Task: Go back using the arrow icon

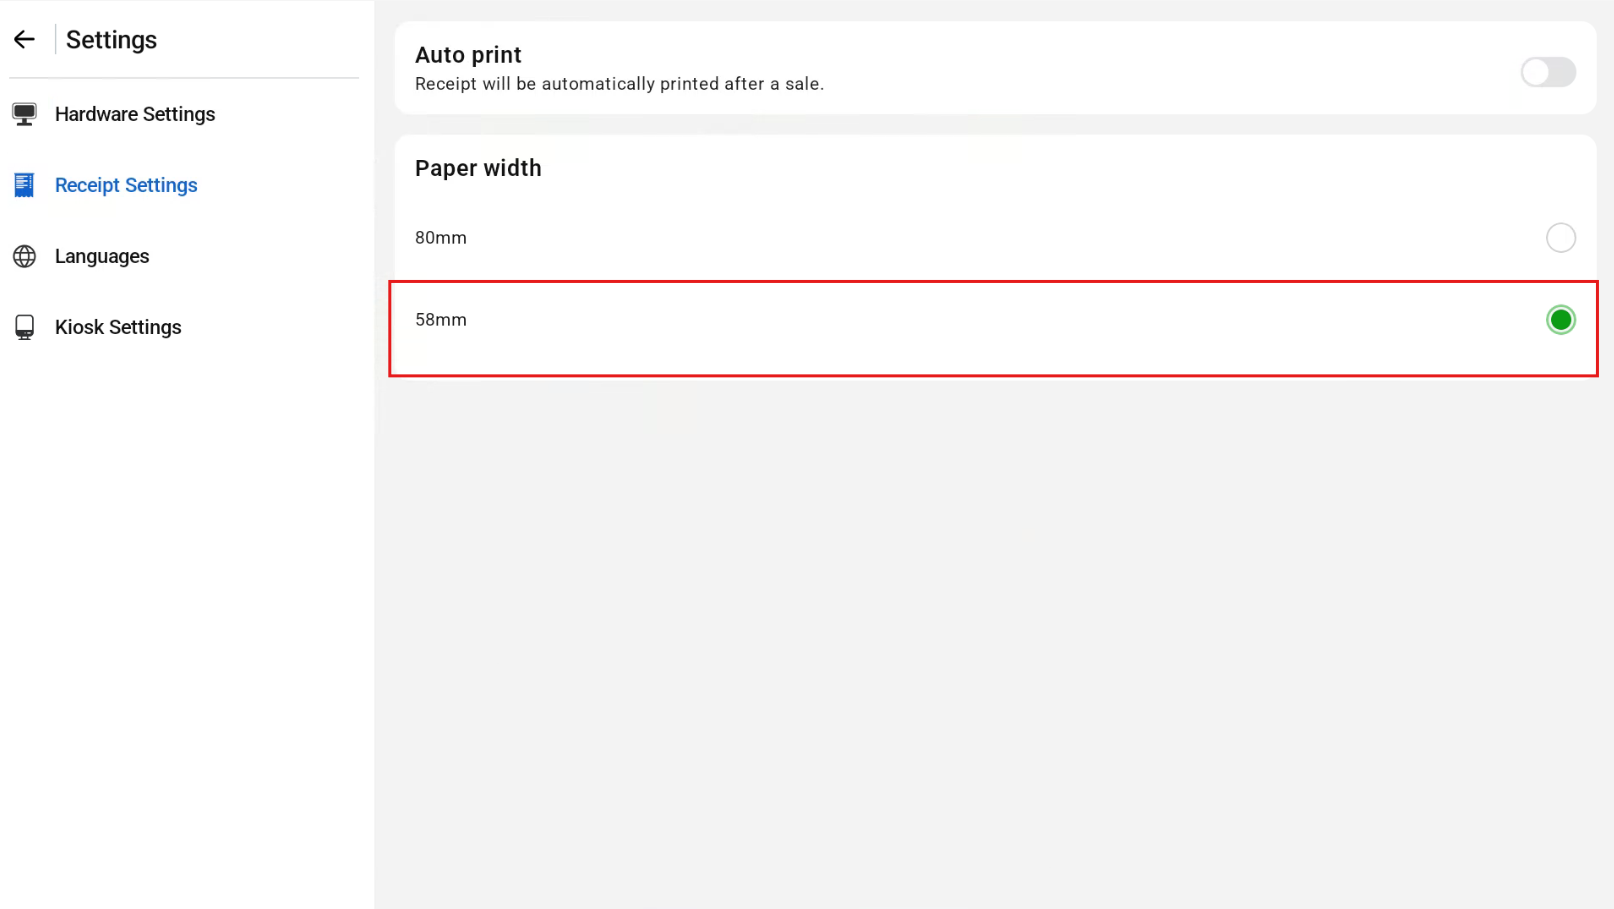Action: pos(24,39)
